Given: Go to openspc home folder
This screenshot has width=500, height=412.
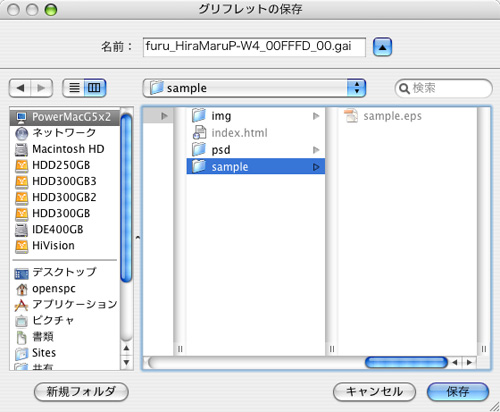Looking at the screenshot, I should 65,288.
